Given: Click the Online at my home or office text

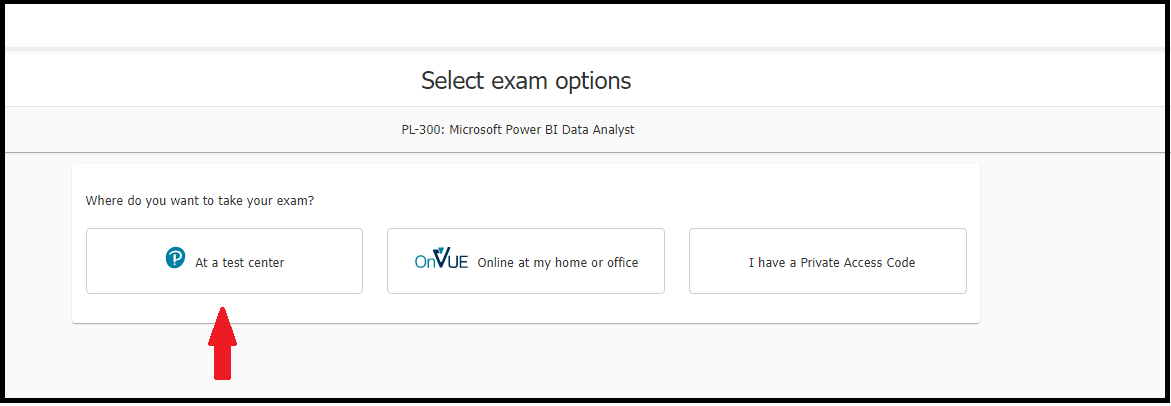Looking at the screenshot, I should pos(558,263).
